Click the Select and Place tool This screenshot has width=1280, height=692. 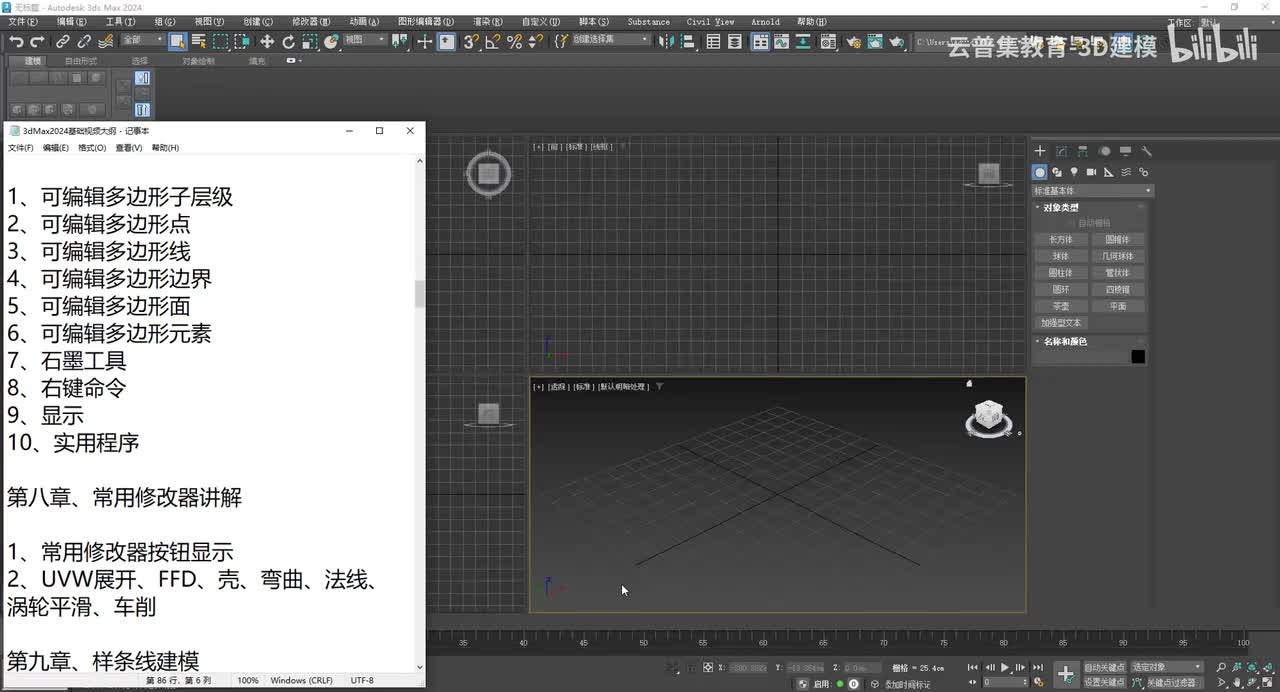[332, 41]
